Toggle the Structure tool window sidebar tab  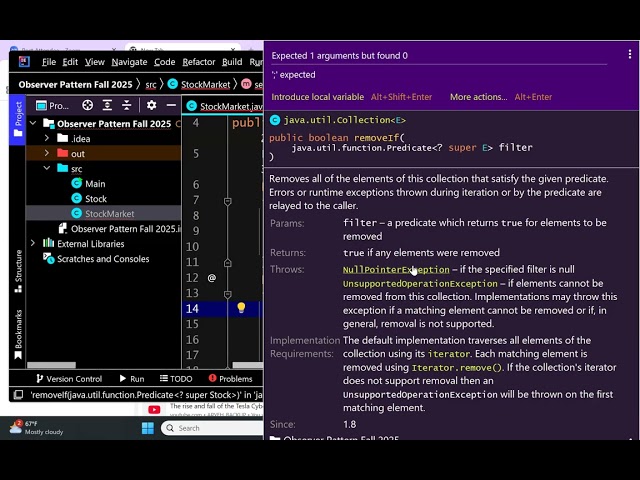(18, 271)
